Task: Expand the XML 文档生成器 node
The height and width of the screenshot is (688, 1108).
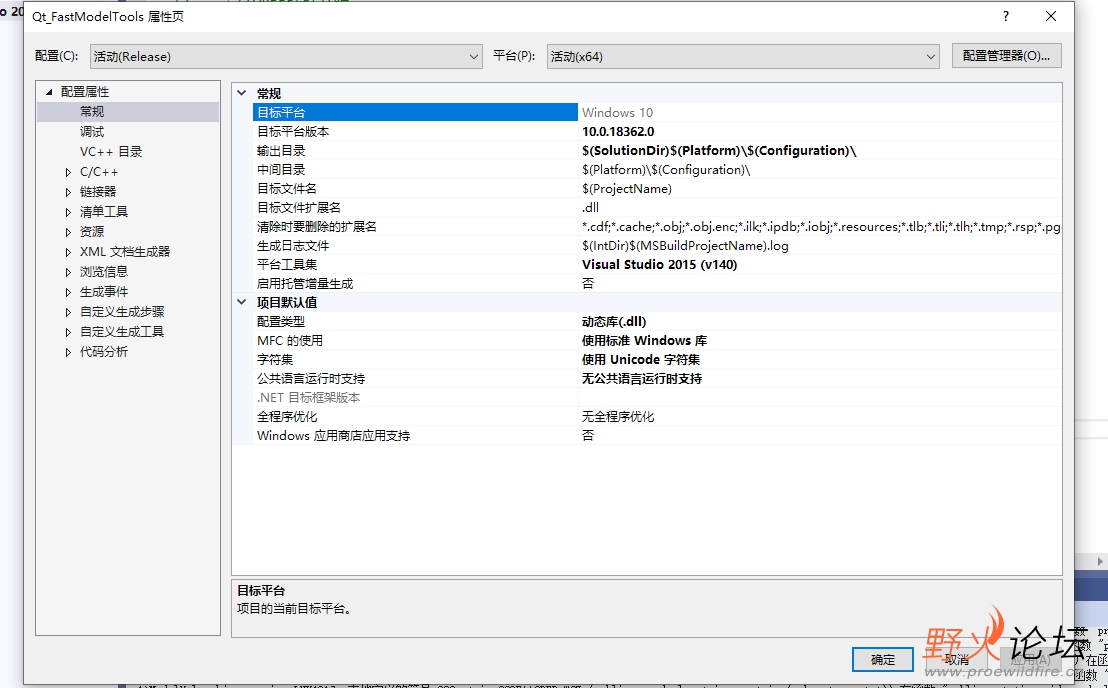Action: point(68,252)
